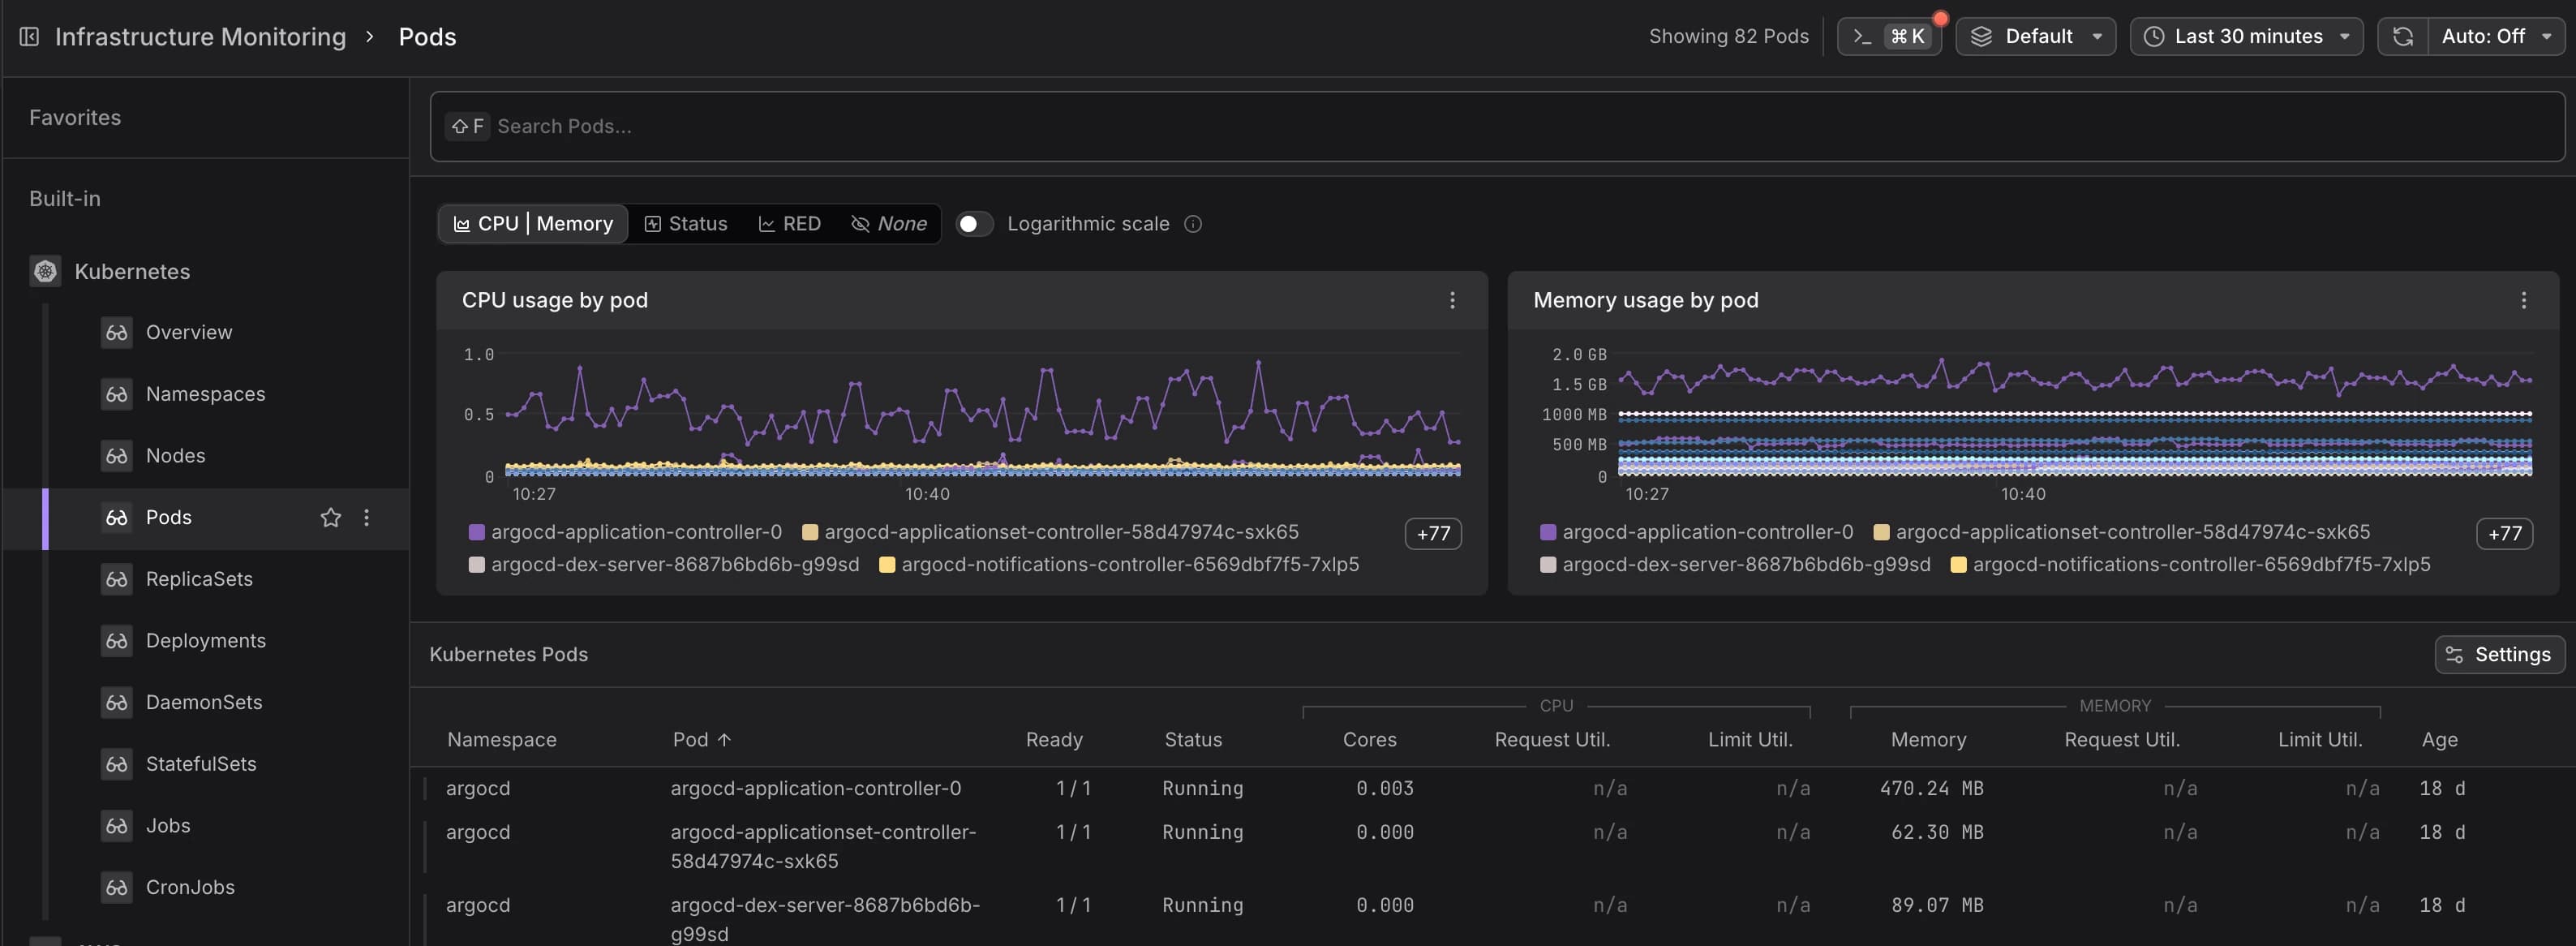The height and width of the screenshot is (946, 2576).
Task: Open CPU usage by pod options menu
Action: (x=1452, y=300)
